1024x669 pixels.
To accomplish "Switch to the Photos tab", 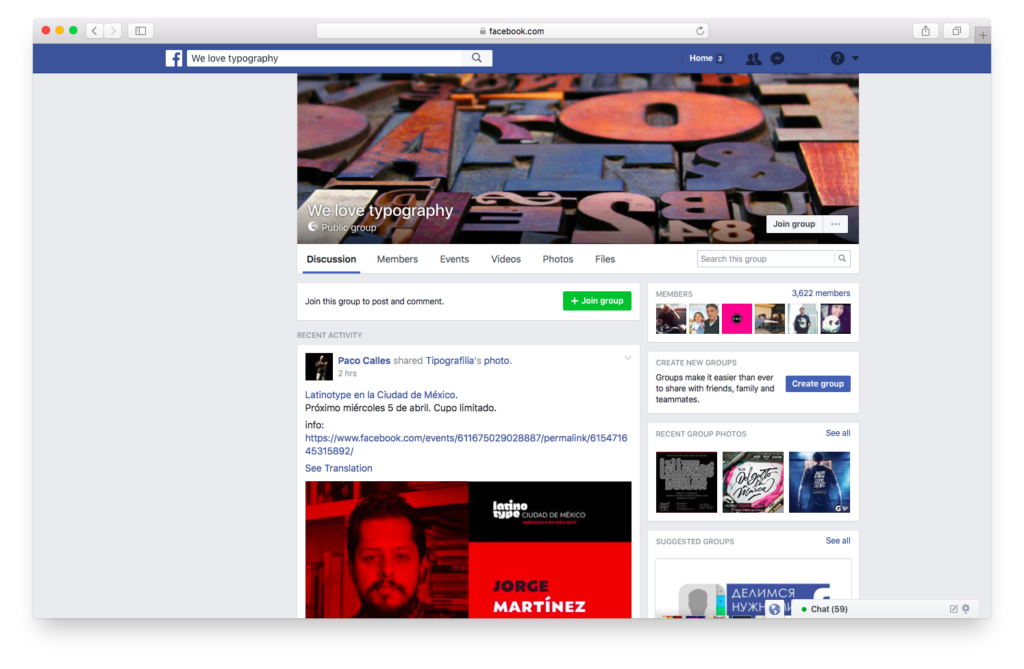I will click(558, 259).
